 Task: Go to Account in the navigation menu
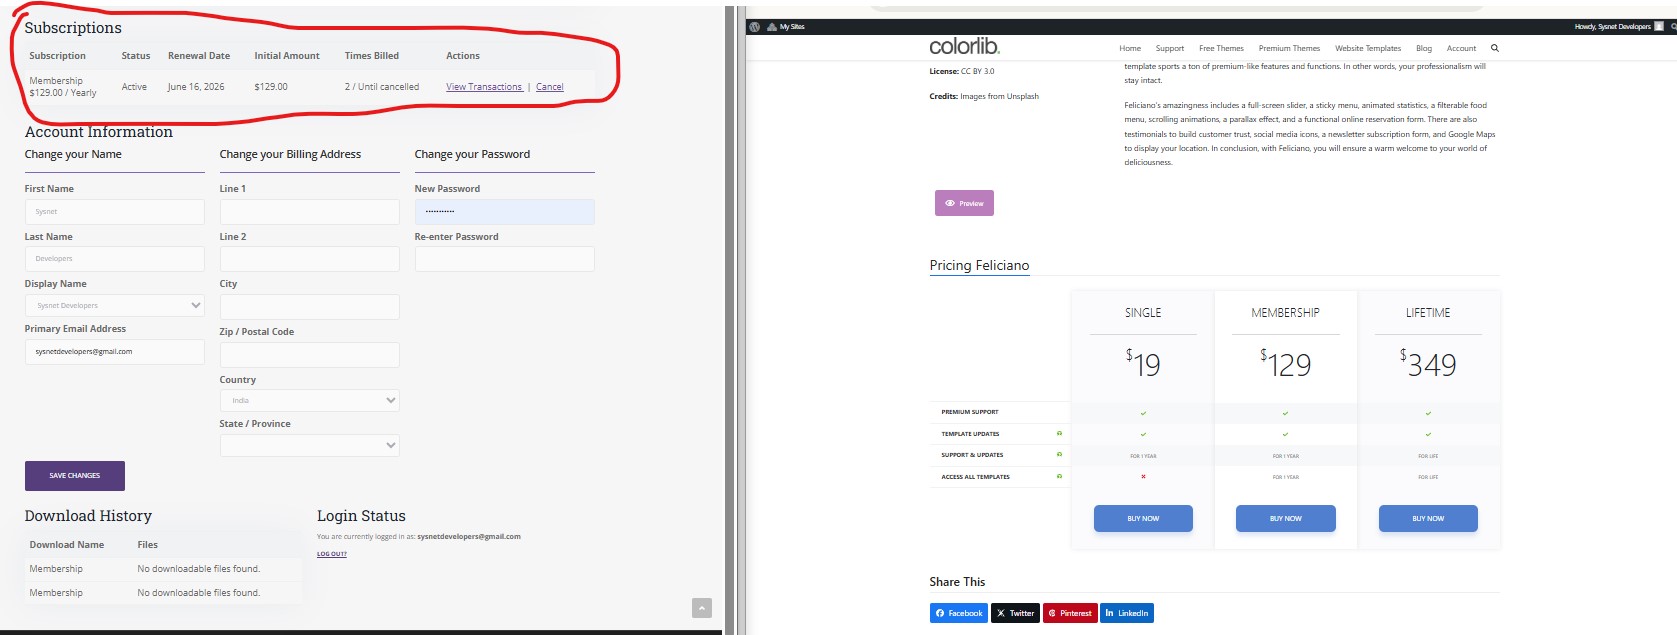[1461, 48]
